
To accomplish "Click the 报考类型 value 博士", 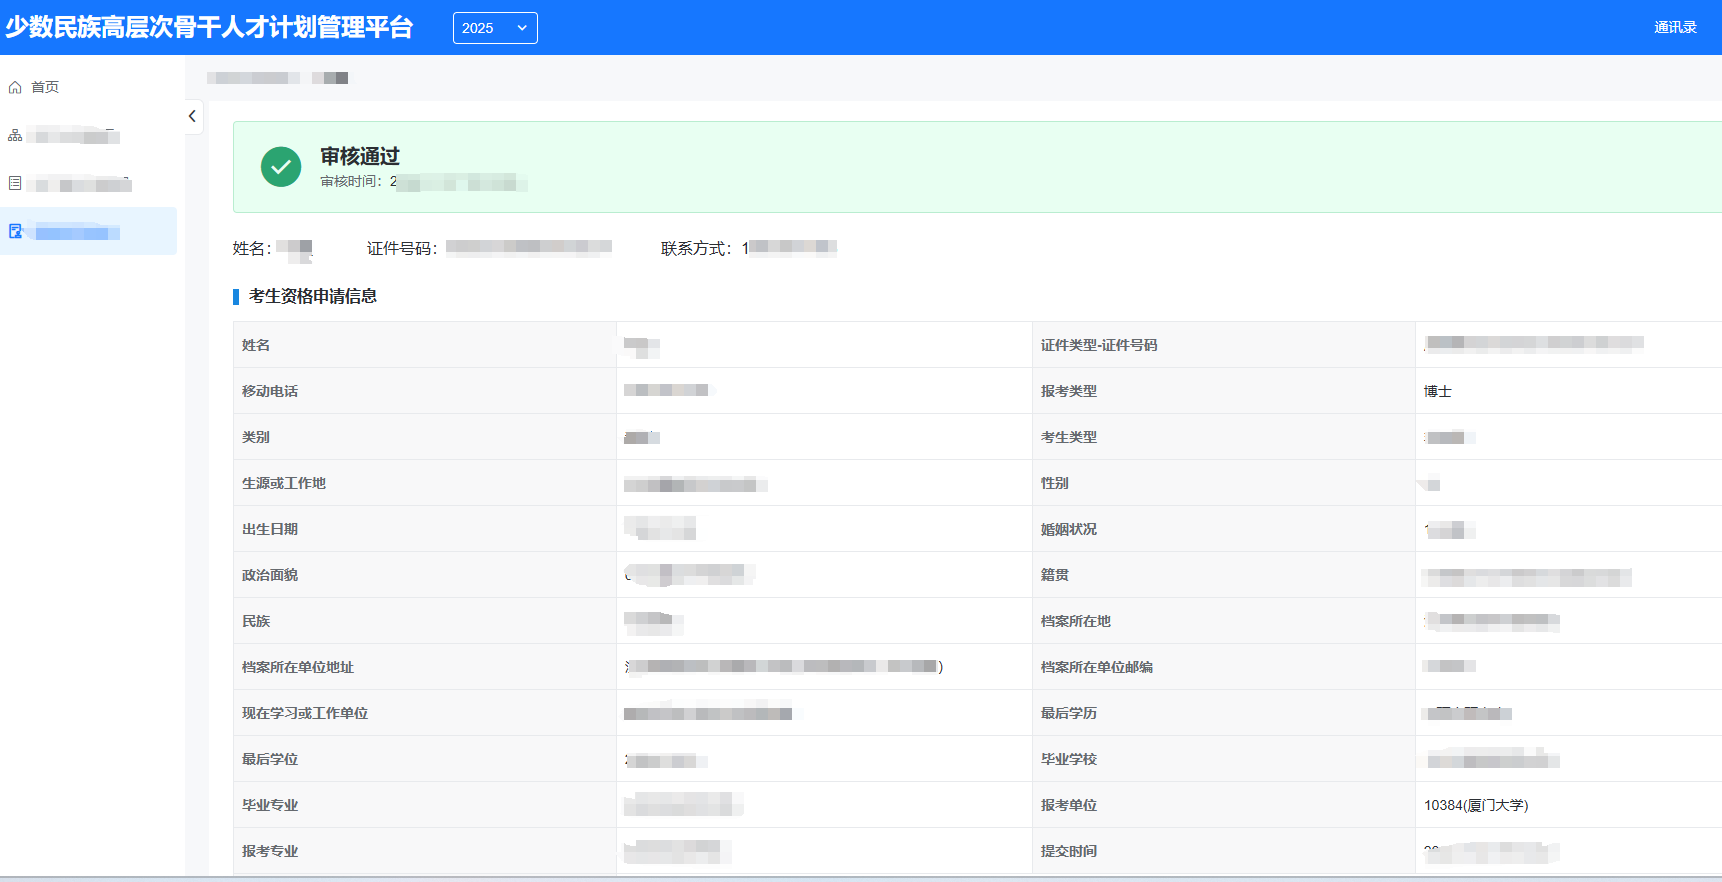I will tap(1437, 391).
